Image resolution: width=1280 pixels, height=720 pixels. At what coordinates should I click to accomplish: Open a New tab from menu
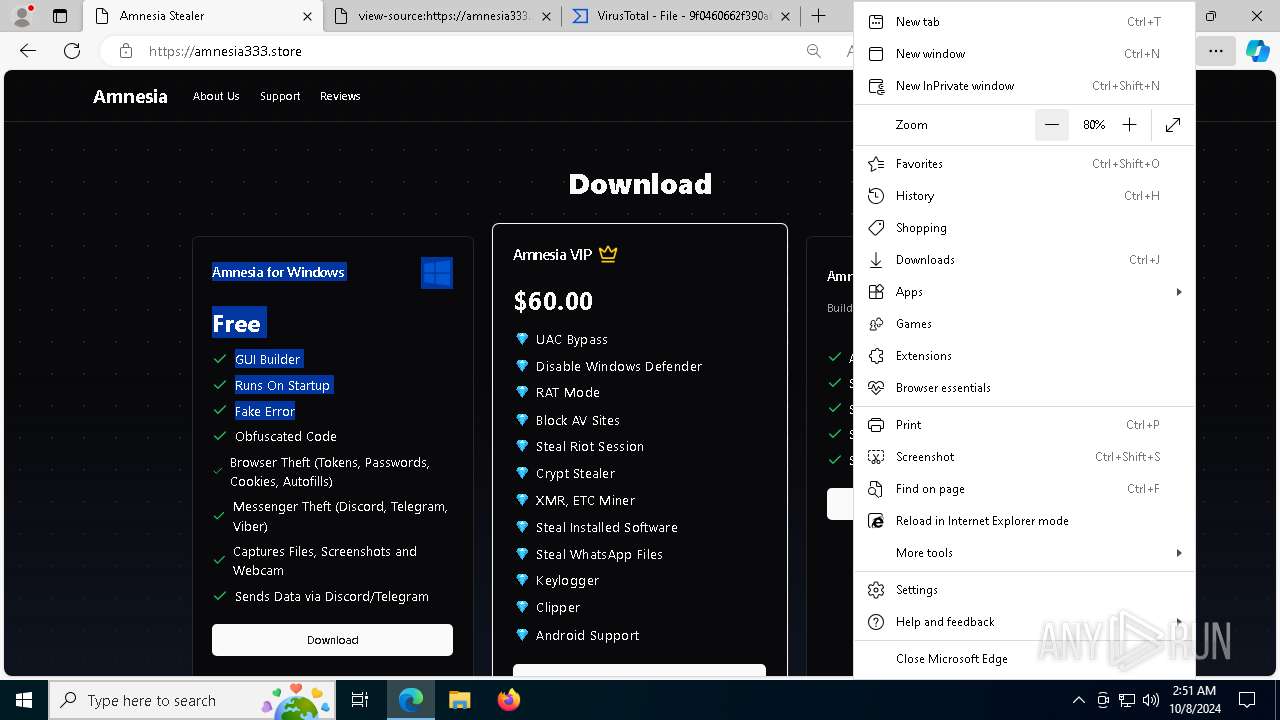coord(1024,22)
